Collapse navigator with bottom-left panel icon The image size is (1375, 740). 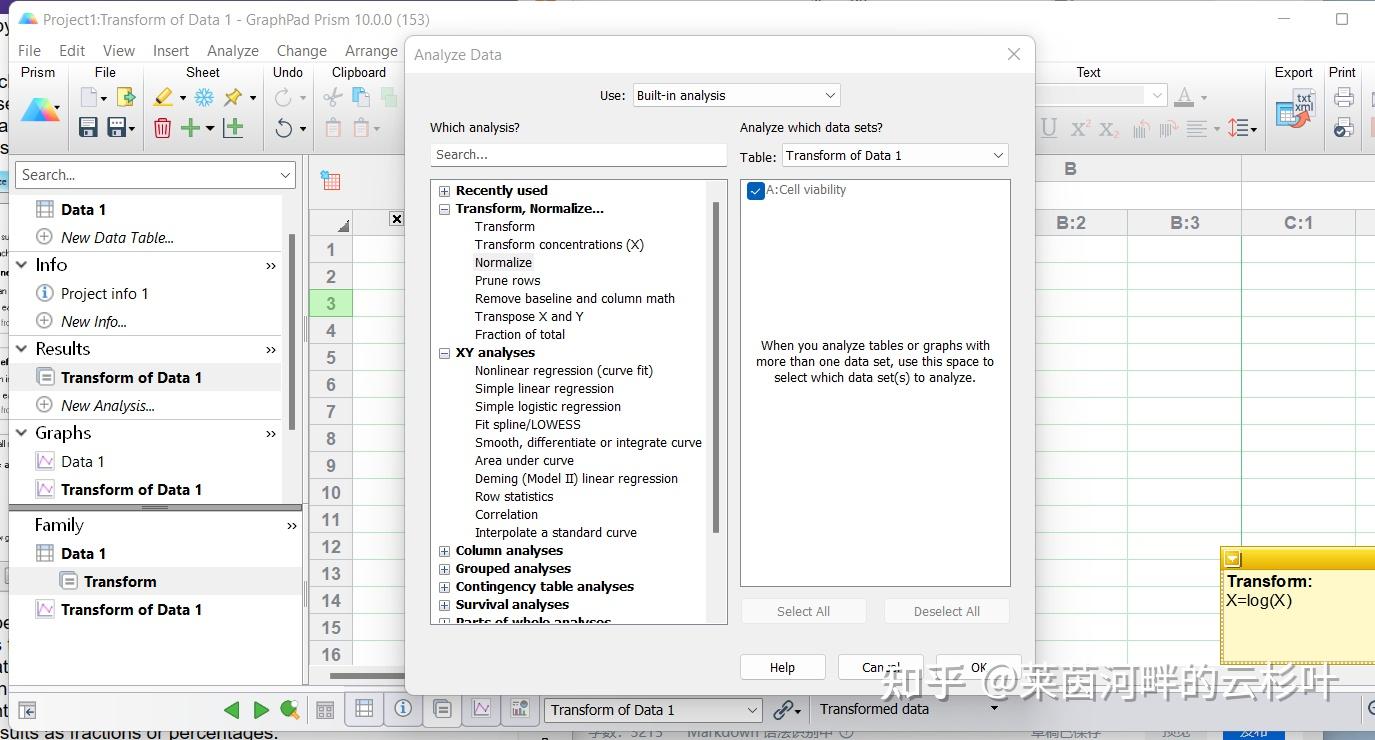[27, 710]
